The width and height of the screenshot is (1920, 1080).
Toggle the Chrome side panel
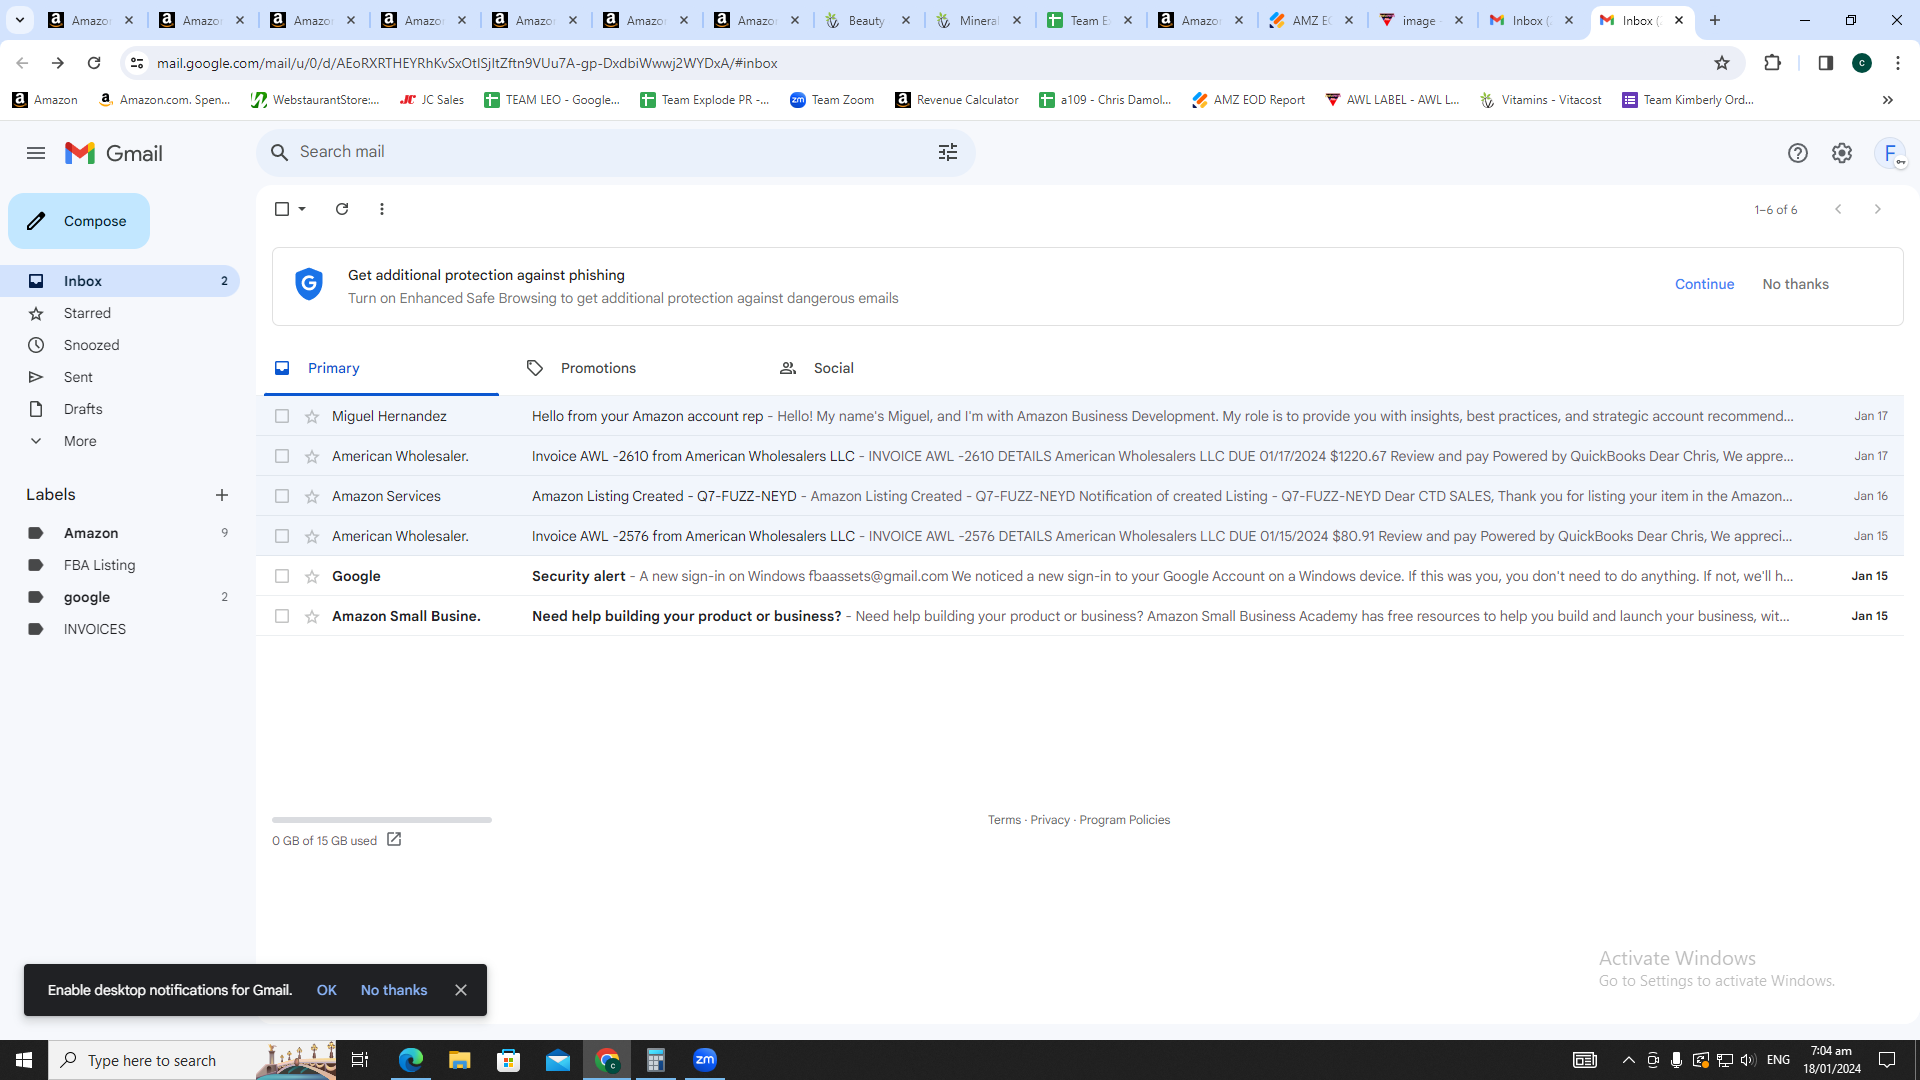tap(1826, 63)
